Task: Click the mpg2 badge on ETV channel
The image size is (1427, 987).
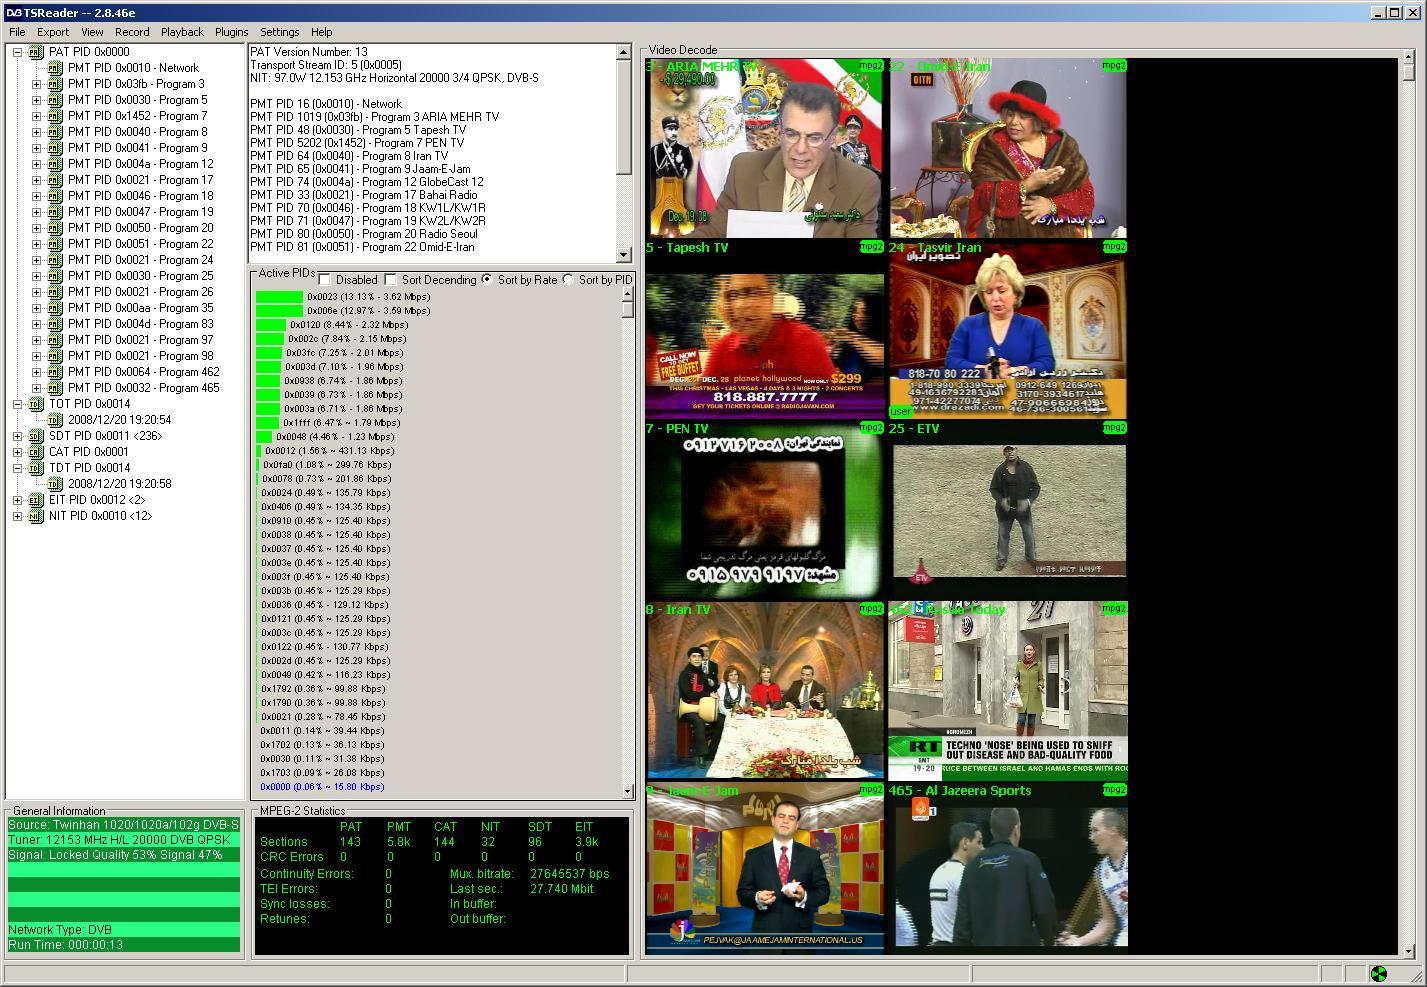Action: [1114, 428]
